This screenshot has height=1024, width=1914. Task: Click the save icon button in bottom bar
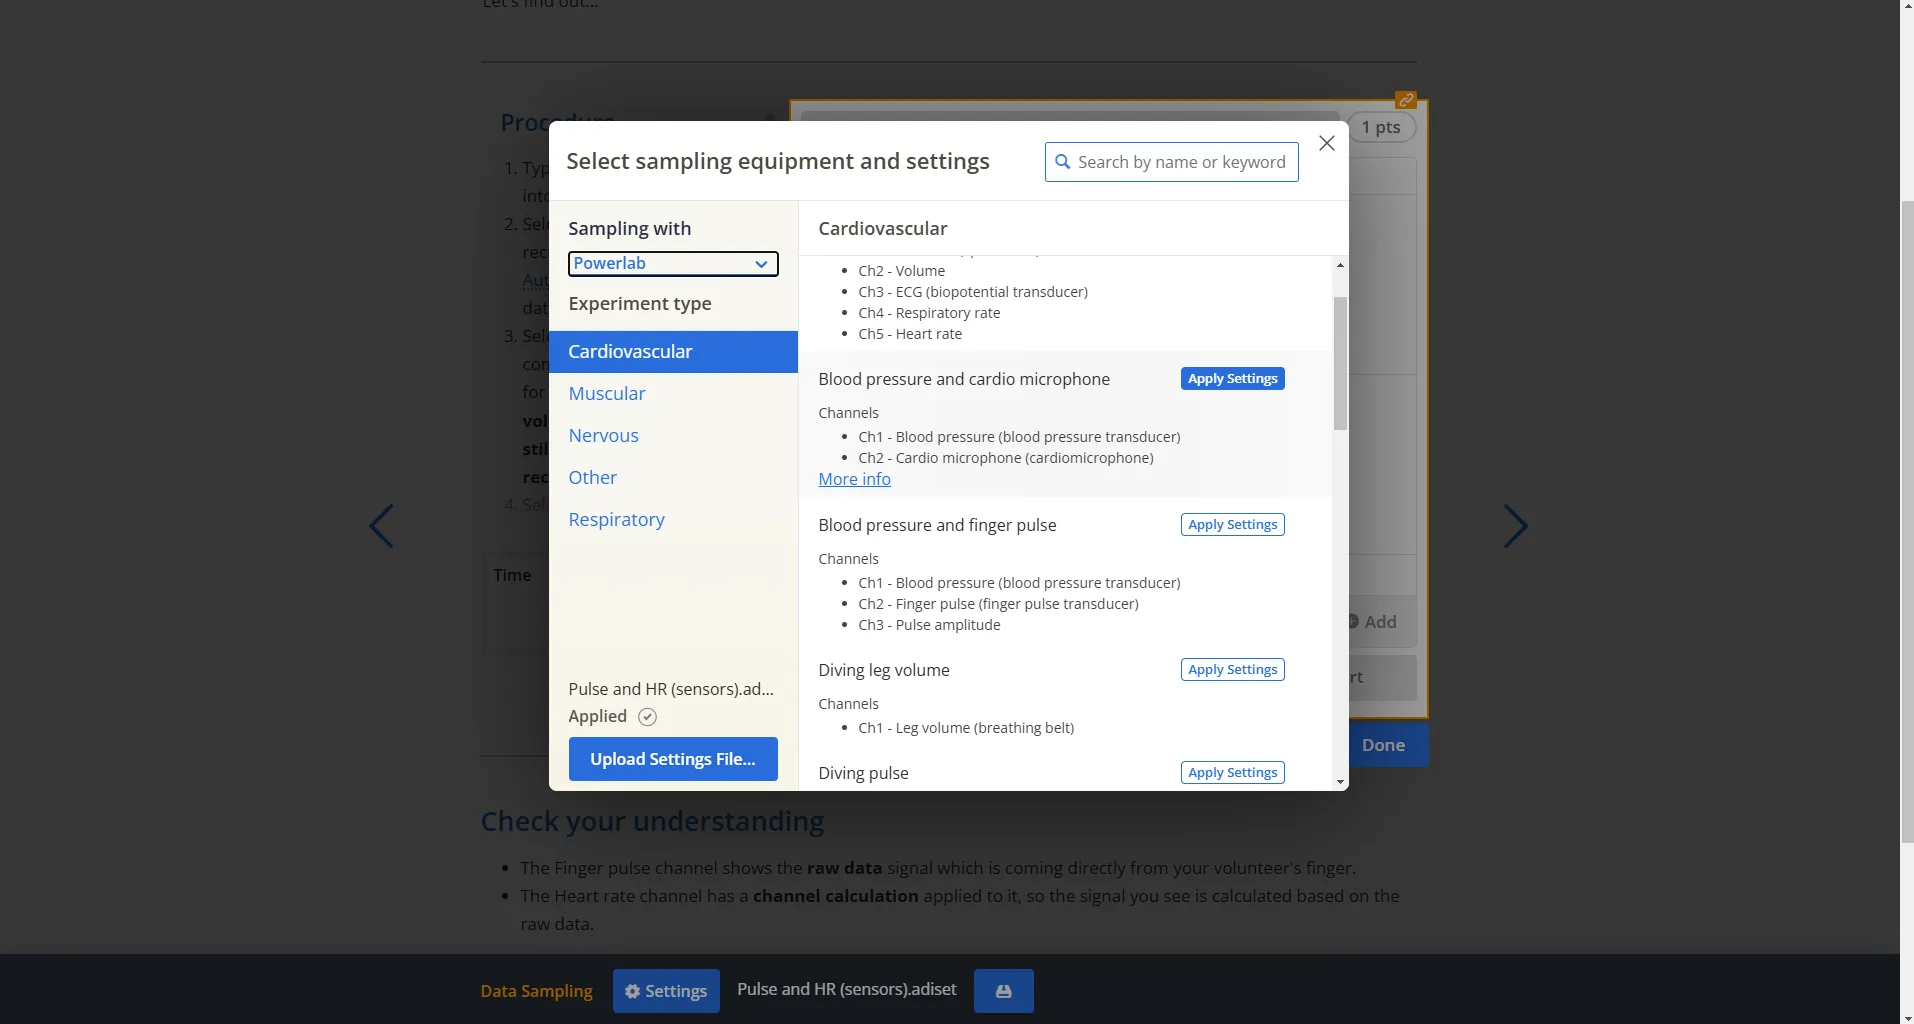pos(1004,991)
